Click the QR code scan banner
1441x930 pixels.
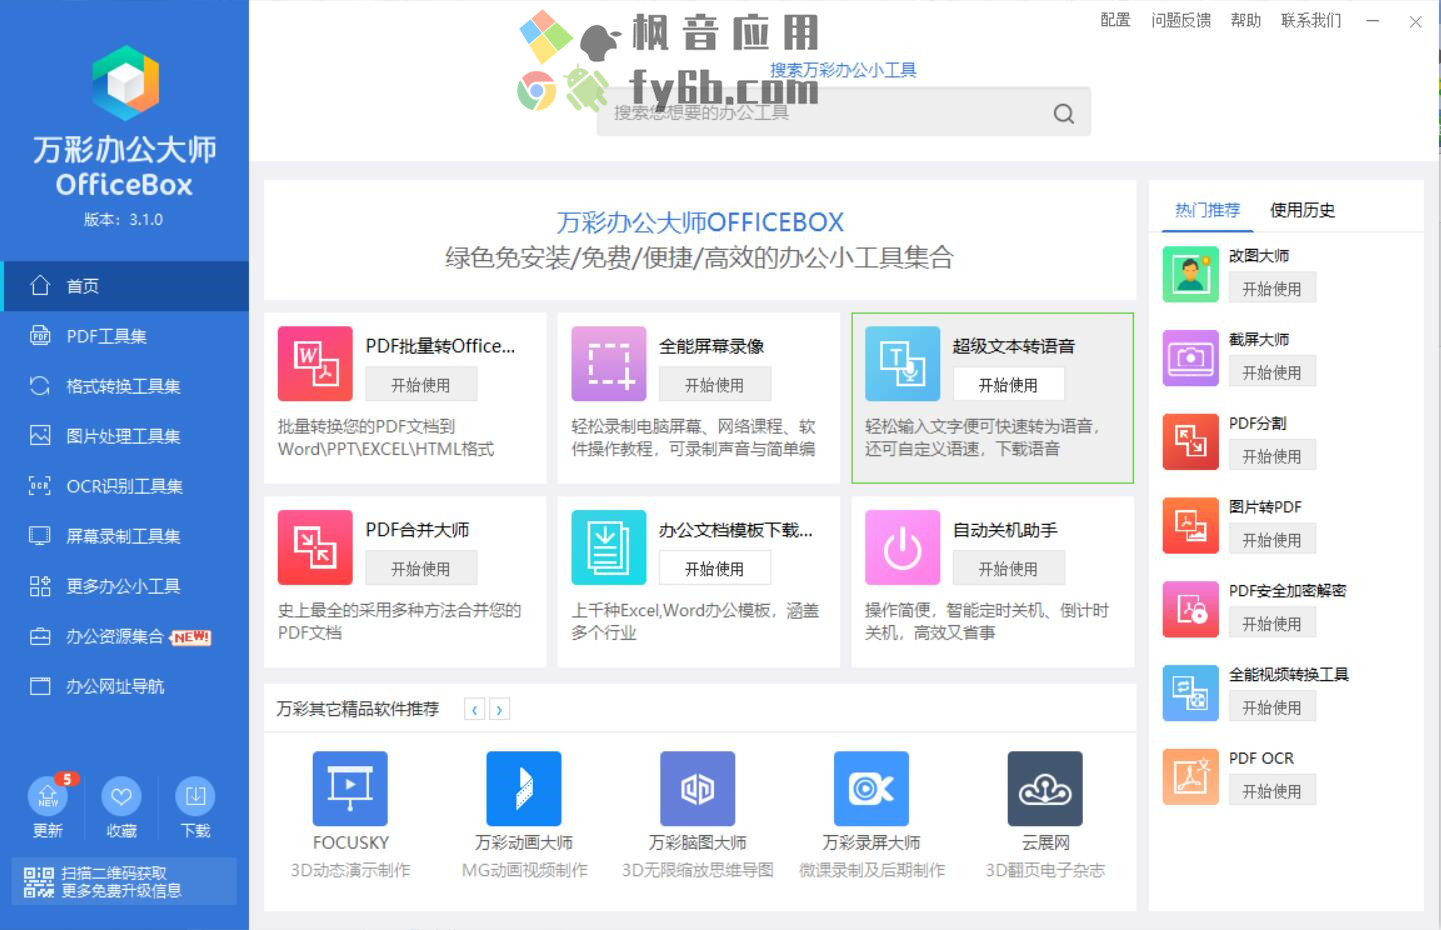click(124, 881)
